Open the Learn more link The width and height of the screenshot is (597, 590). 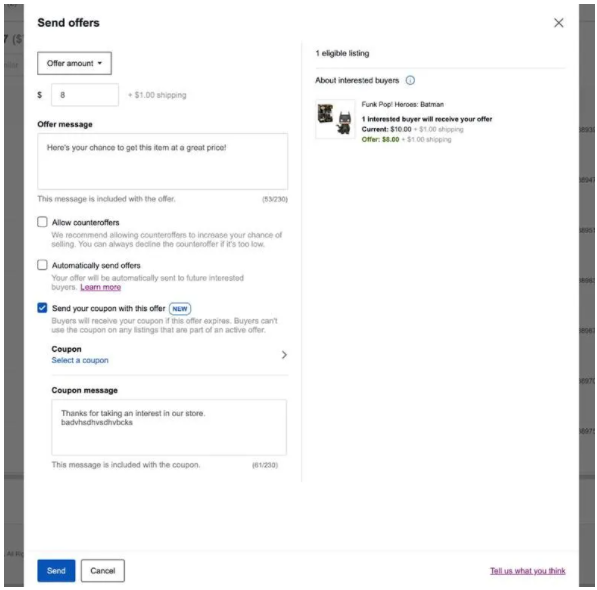pos(101,287)
